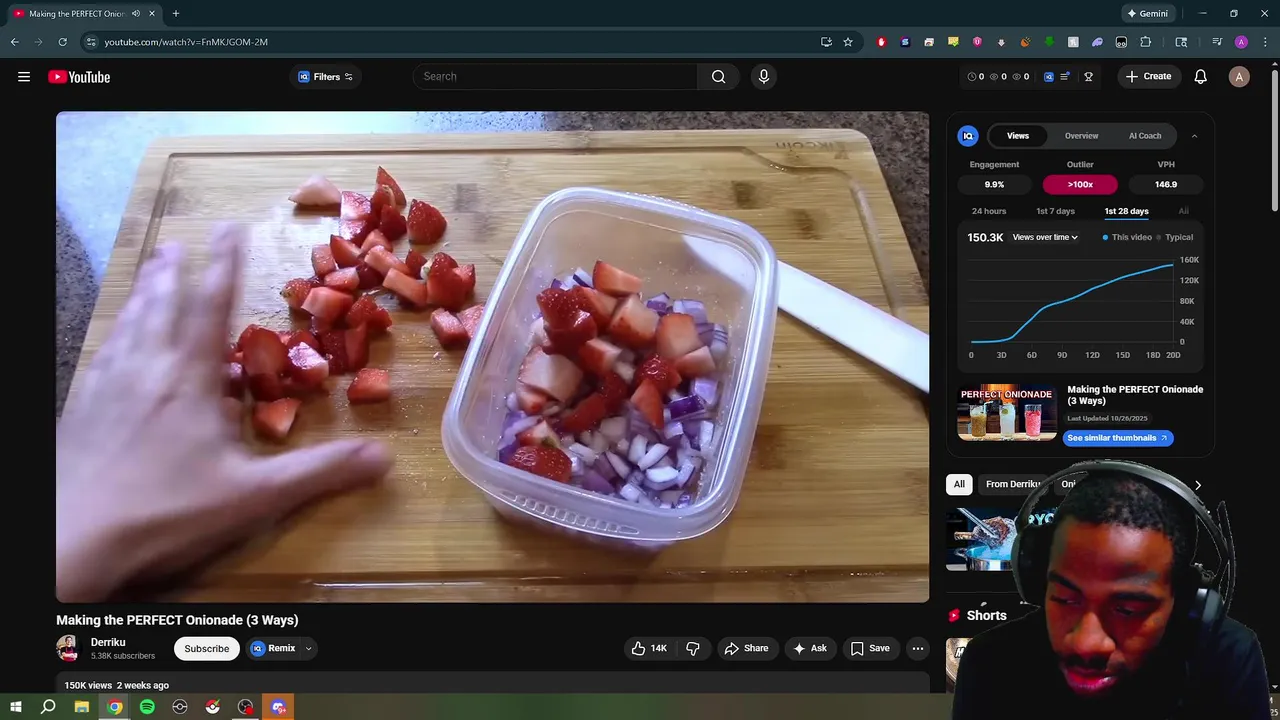Image resolution: width=1280 pixels, height=720 pixels.
Task: Save the video to a playlist
Action: click(x=870, y=649)
